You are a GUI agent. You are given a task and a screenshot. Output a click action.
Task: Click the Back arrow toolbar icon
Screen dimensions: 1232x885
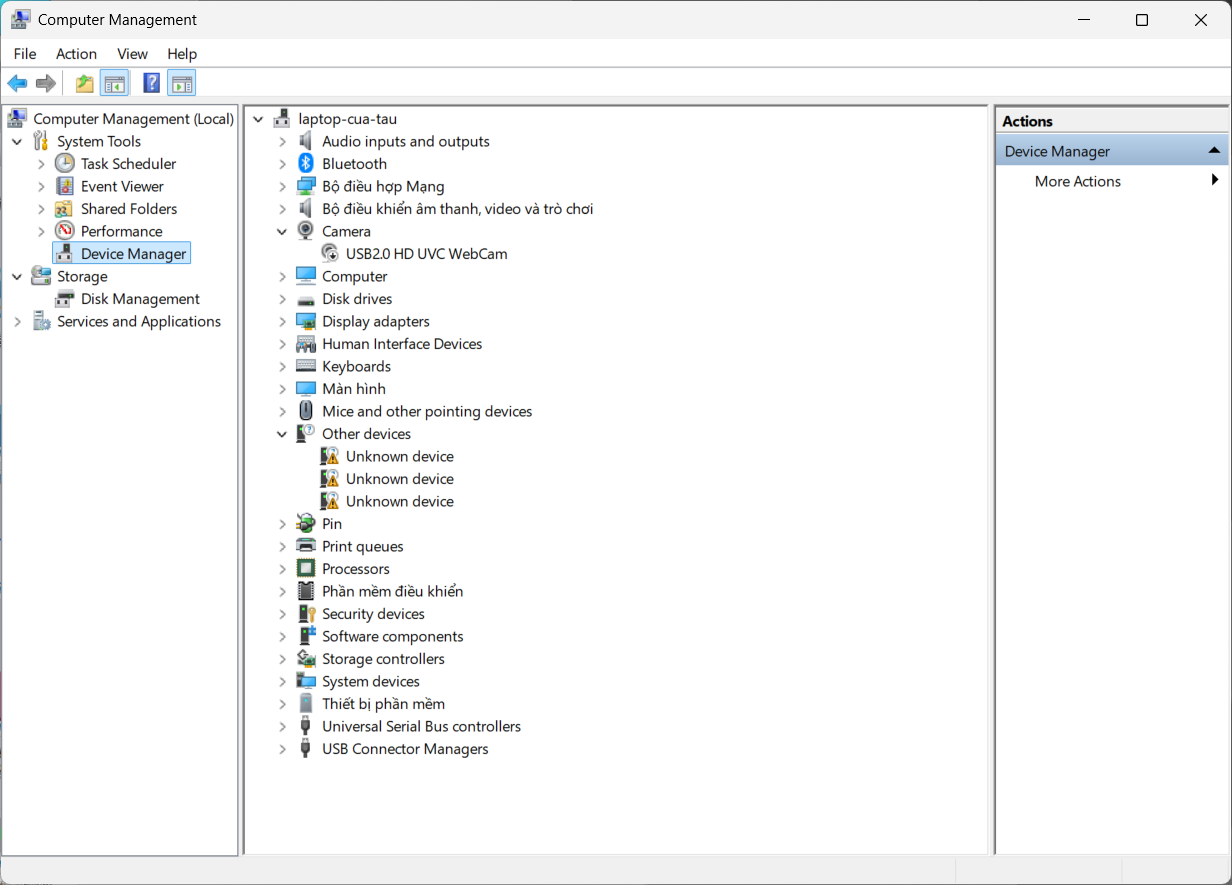pyautogui.click(x=17, y=83)
